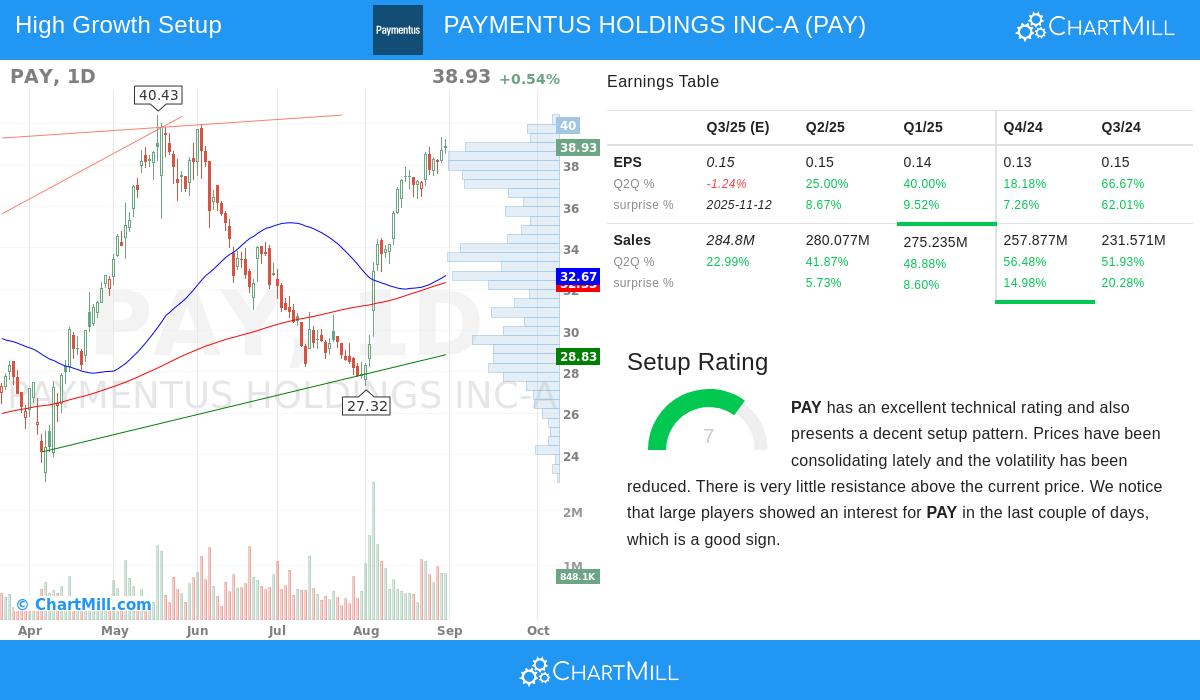Image resolution: width=1200 pixels, height=700 pixels.
Task: Click the 284.8M sales estimate
Action: point(730,240)
